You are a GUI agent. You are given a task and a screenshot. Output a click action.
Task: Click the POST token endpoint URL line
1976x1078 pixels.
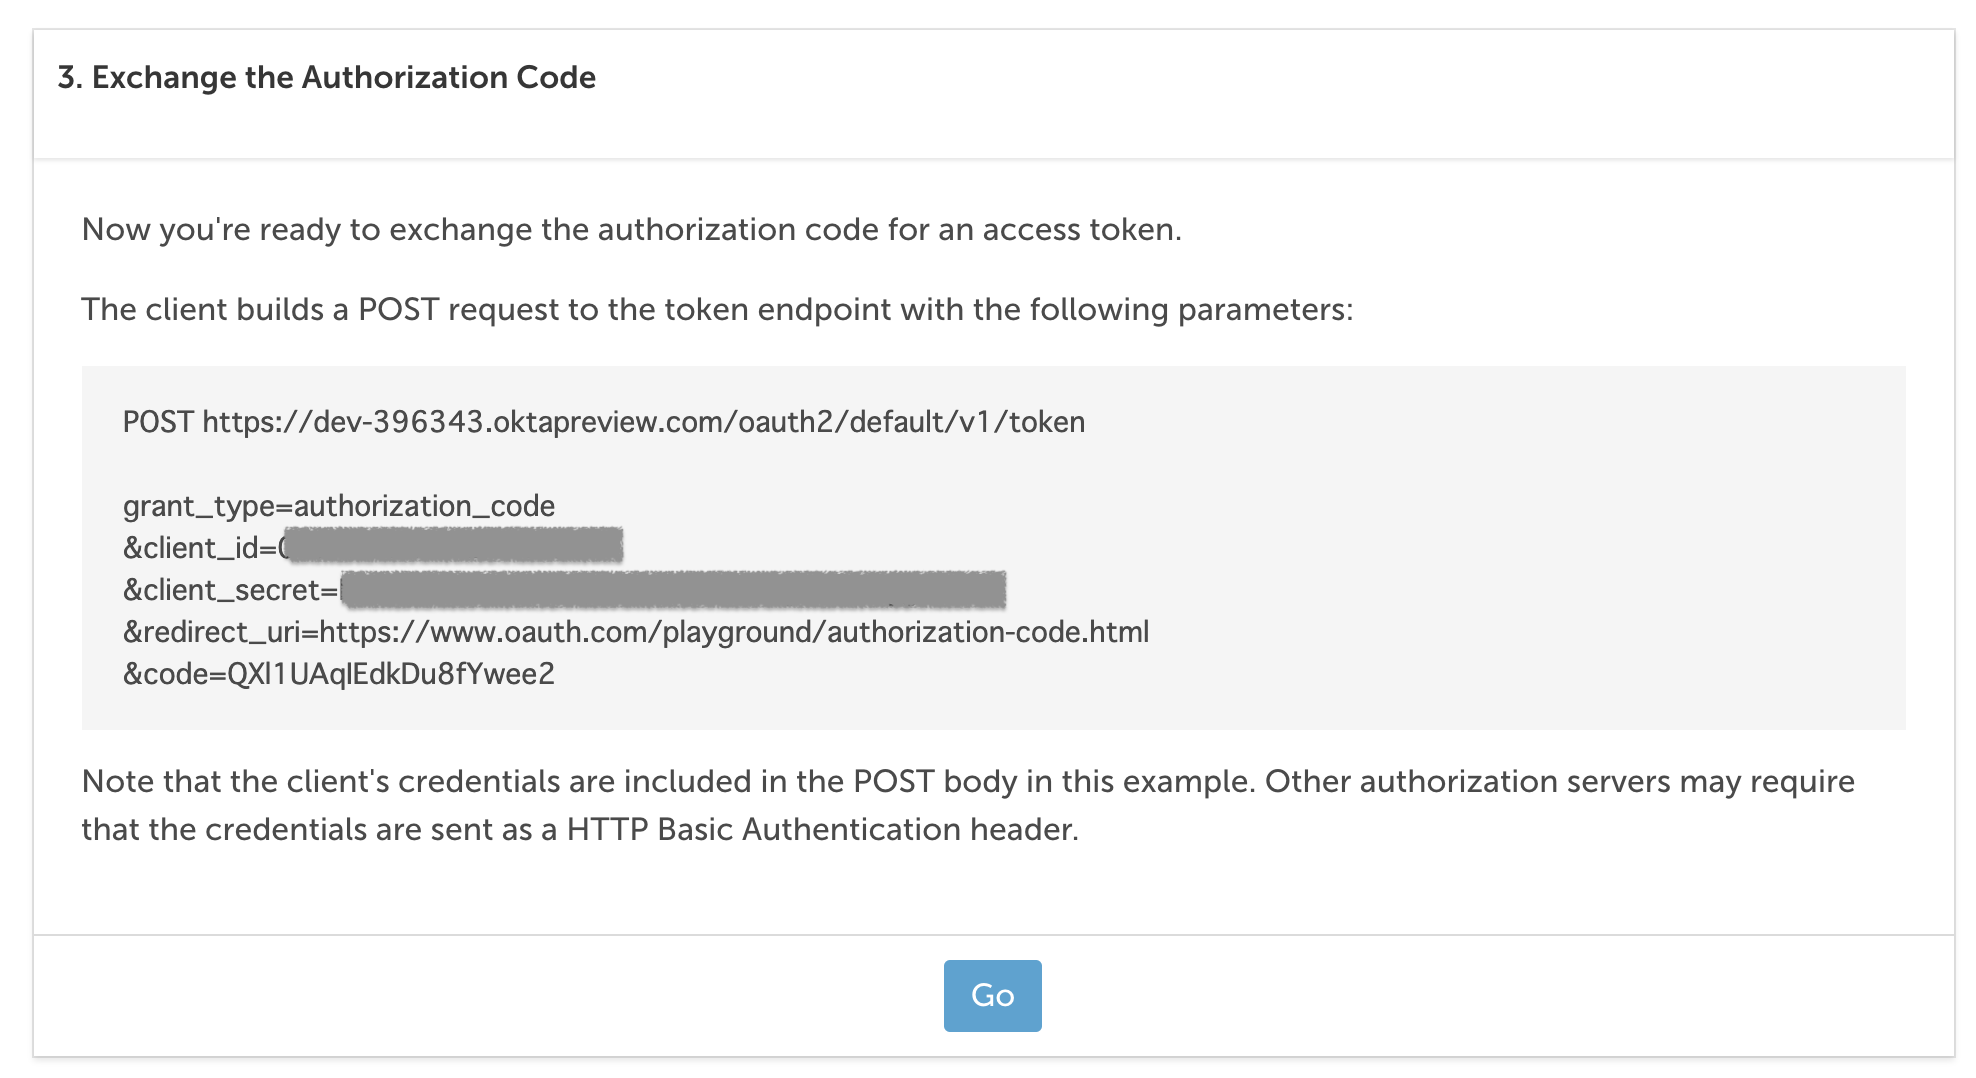pyautogui.click(x=603, y=422)
